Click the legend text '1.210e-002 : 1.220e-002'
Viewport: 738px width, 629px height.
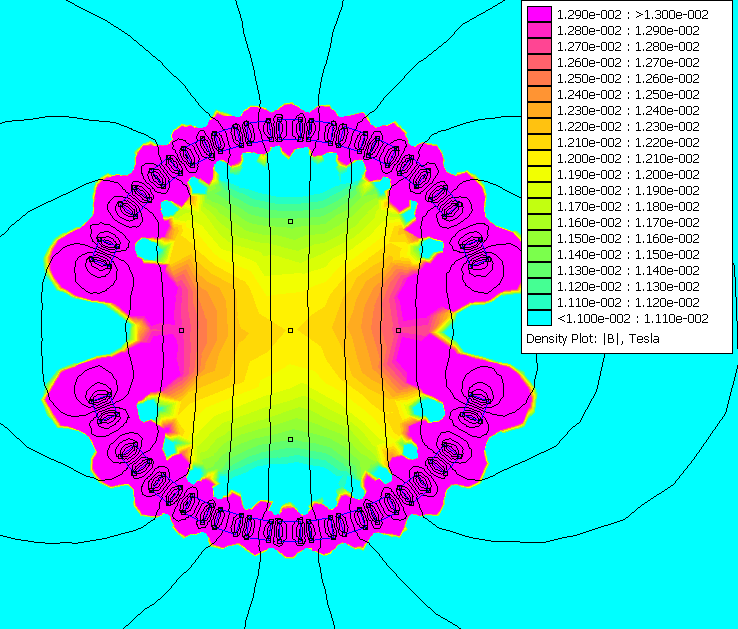[x=628, y=142]
